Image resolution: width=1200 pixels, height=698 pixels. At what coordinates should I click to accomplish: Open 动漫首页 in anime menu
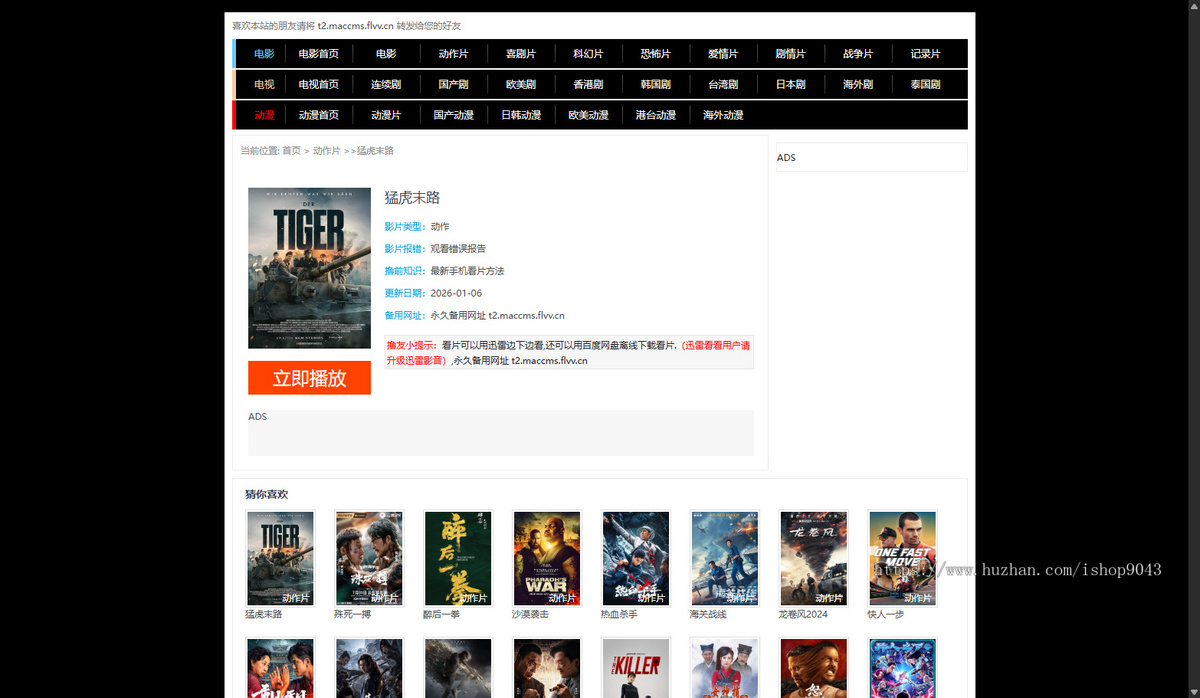[318, 115]
